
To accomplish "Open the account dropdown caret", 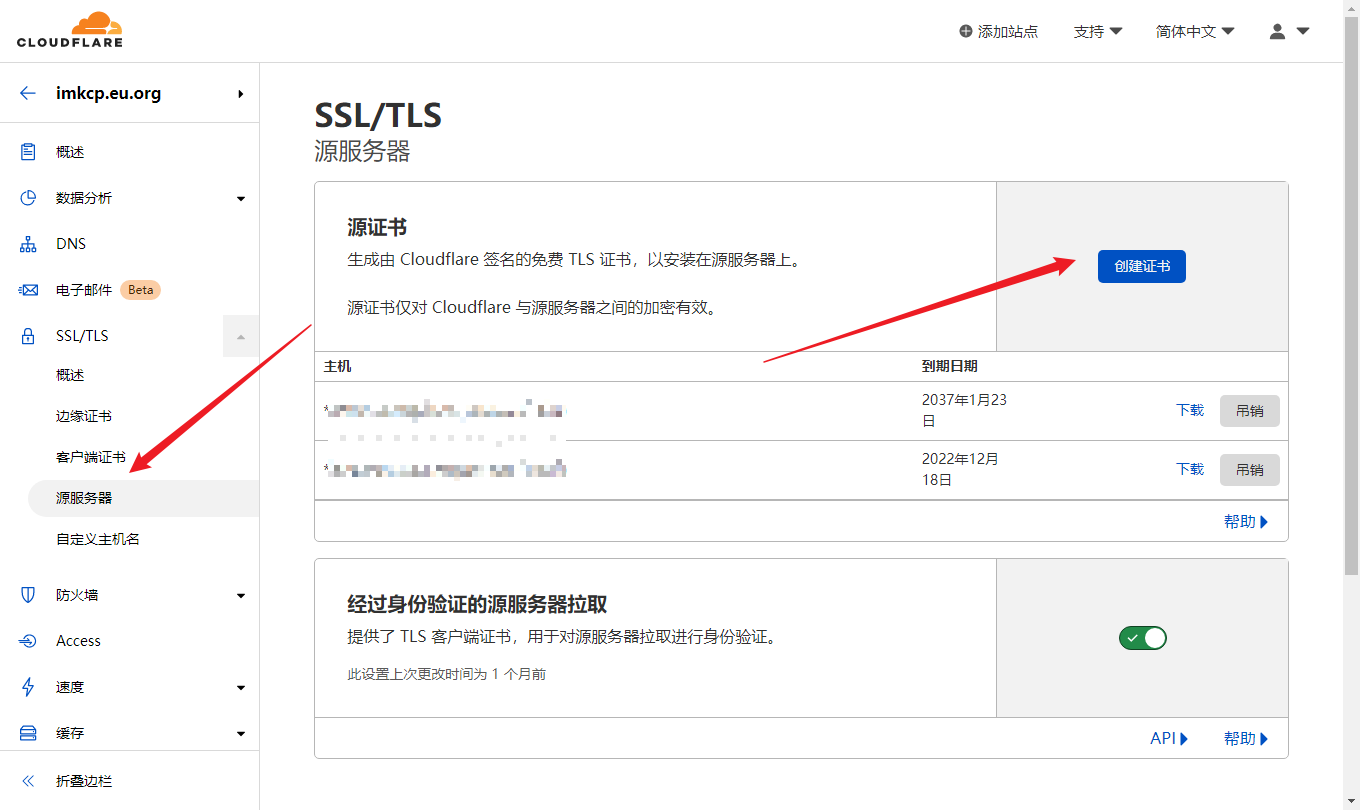I will [1303, 31].
